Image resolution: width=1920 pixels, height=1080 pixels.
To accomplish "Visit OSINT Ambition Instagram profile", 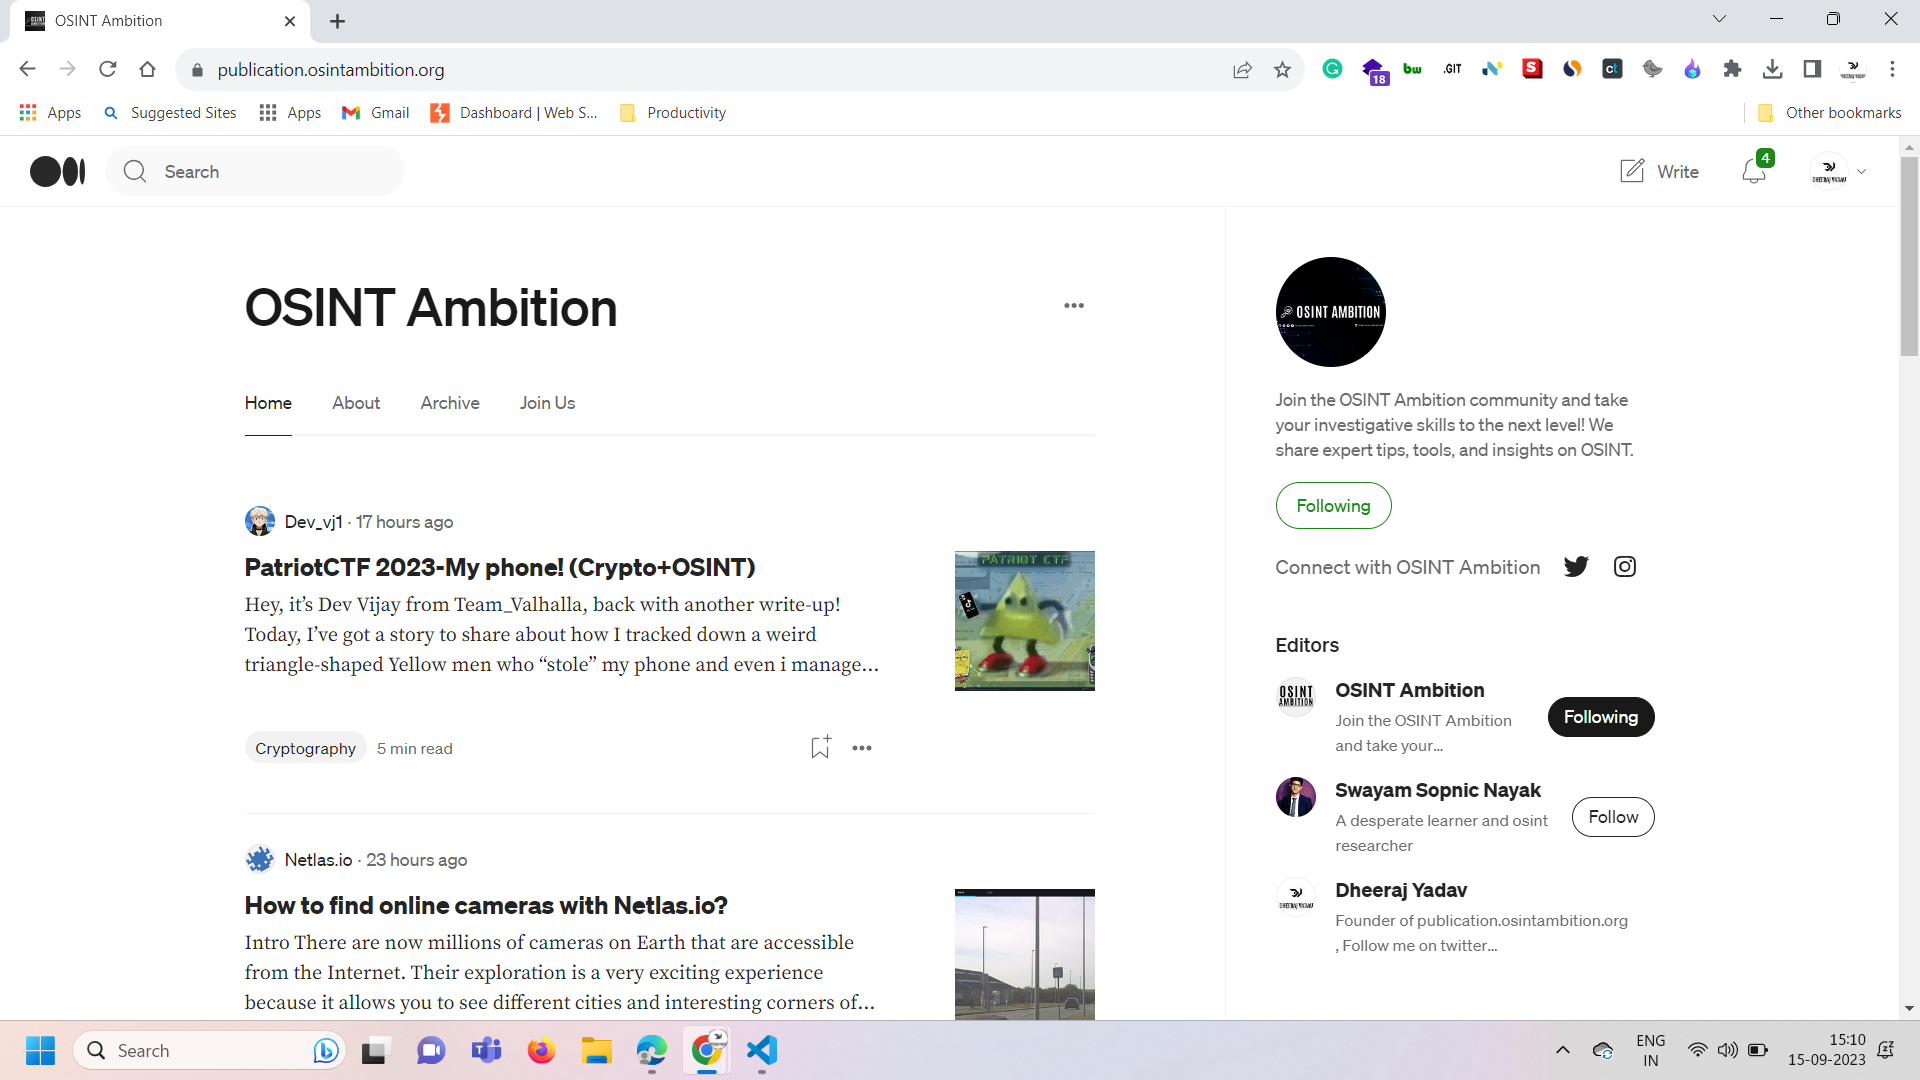I will (1625, 567).
